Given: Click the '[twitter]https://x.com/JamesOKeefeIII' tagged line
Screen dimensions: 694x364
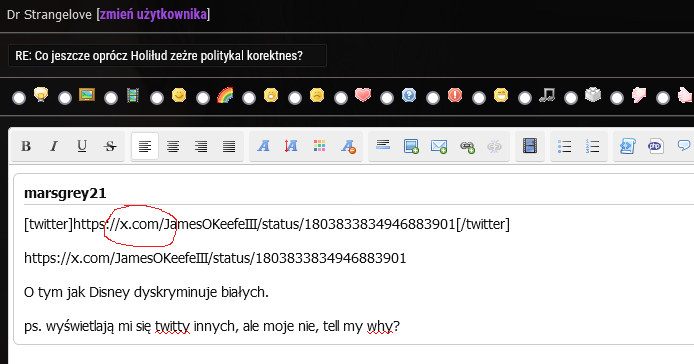Looking at the screenshot, I should click(x=267, y=224).
